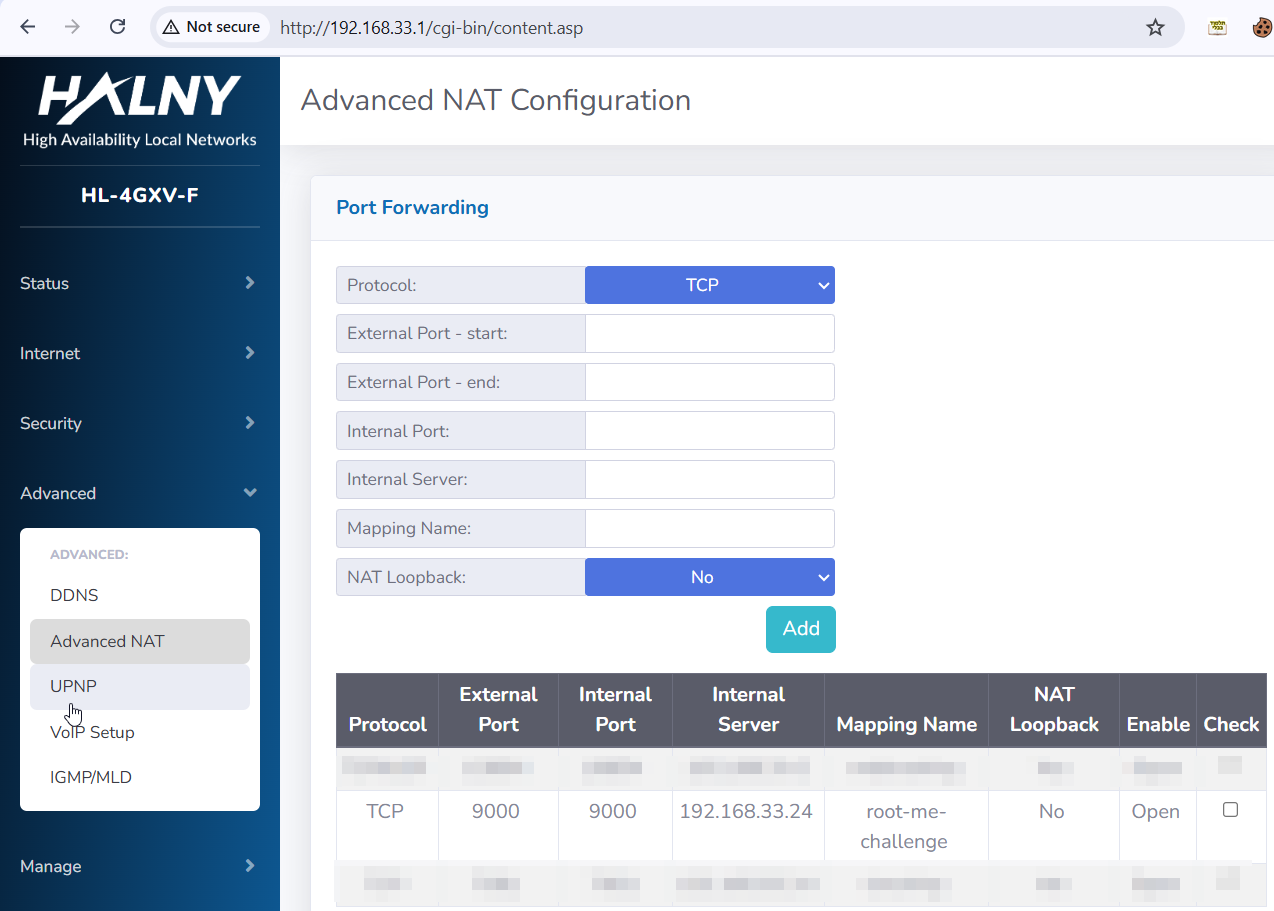Open the VoIP Setup page
This screenshot has width=1274, height=911.
click(92, 732)
